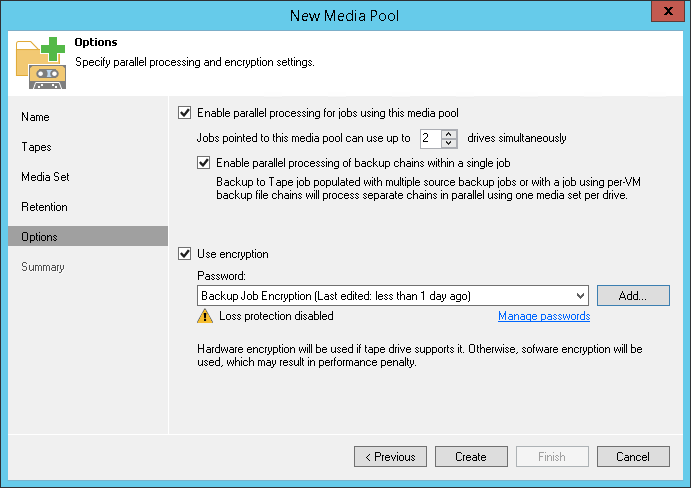This screenshot has height=488, width=691.
Task: Switch to the Tapes step
Action: [x=36, y=147]
